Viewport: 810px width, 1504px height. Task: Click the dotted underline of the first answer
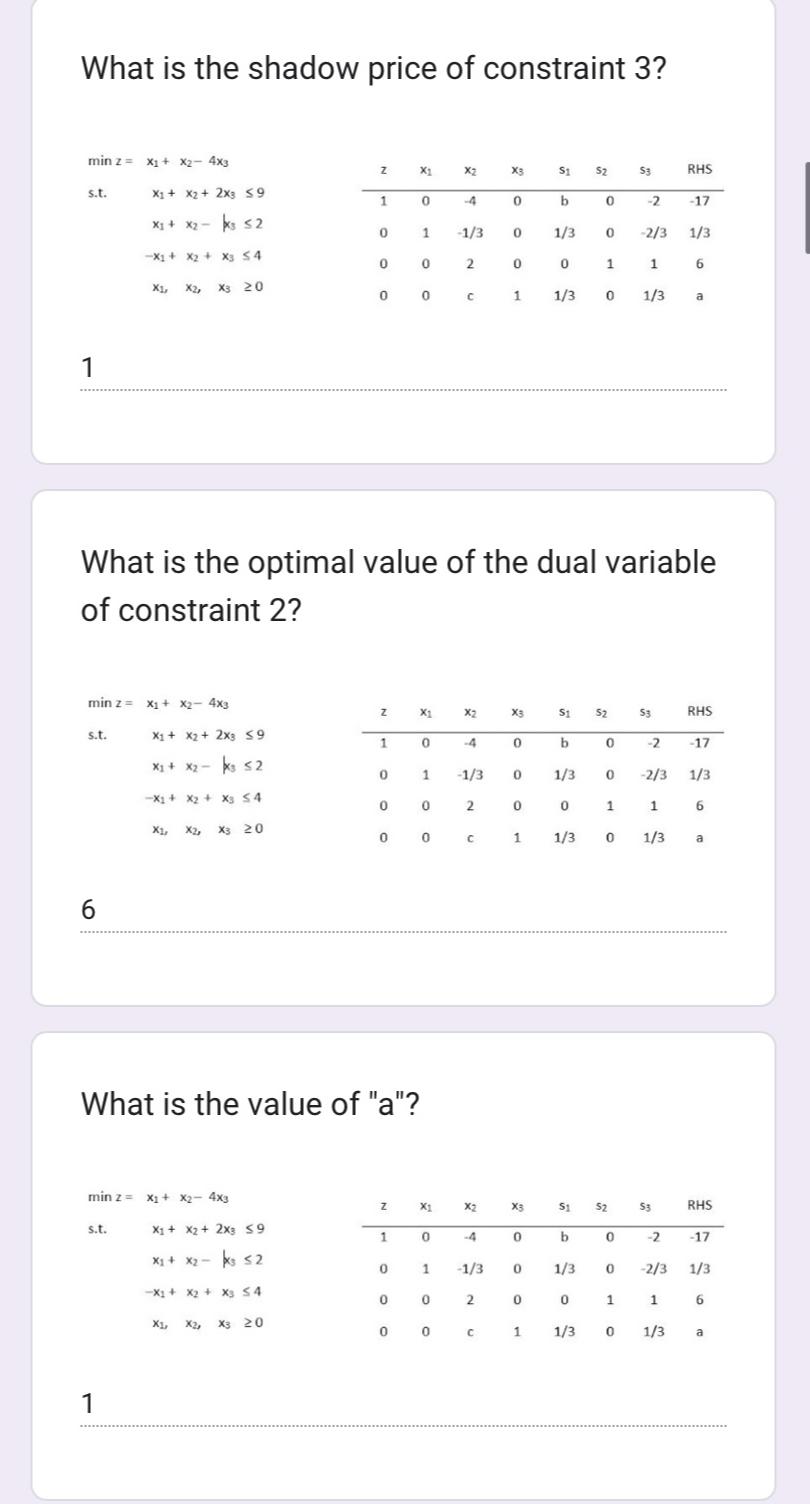click(400, 389)
